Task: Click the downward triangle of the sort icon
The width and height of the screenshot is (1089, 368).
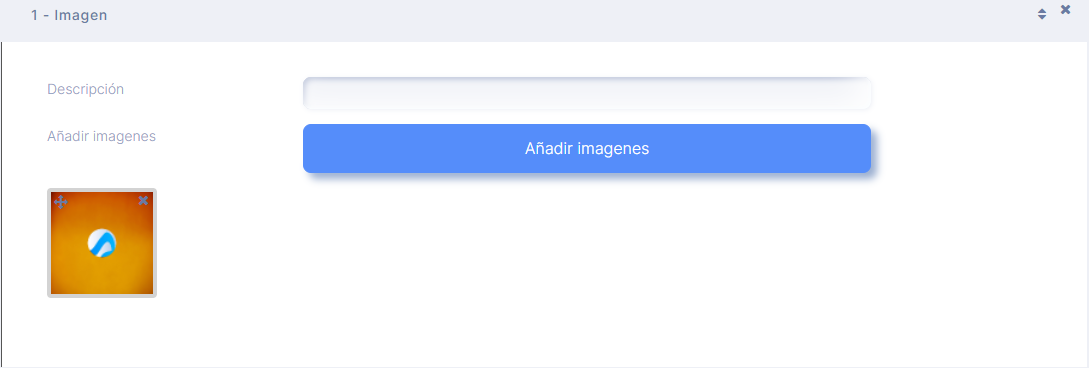Action: 1042,17
